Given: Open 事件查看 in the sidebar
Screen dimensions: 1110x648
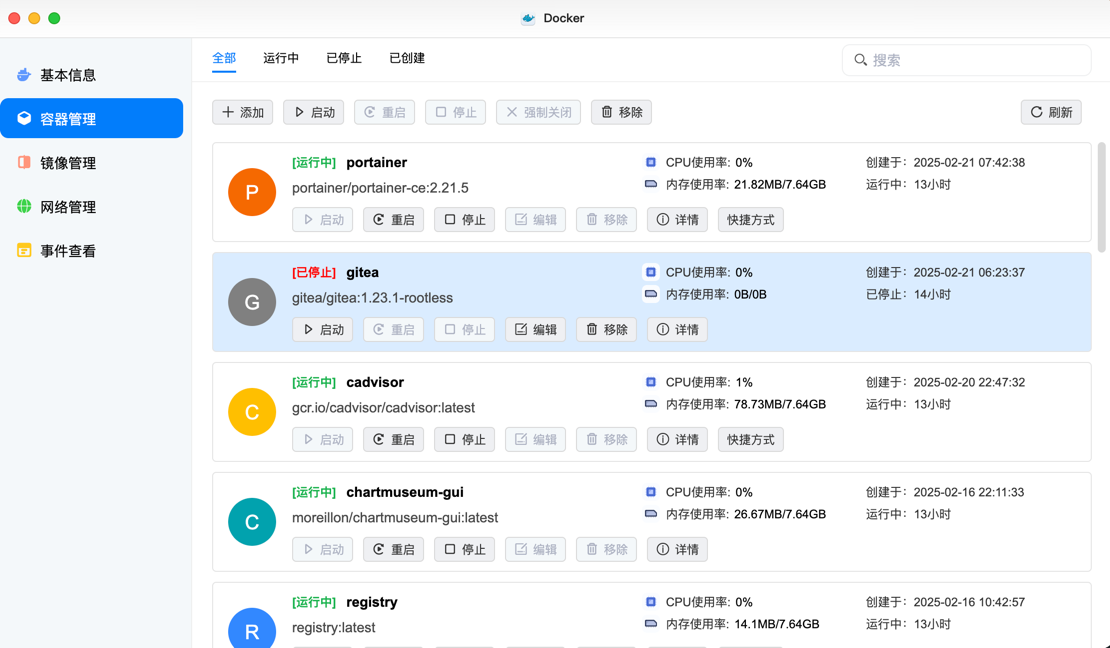Looking at the screenshot, I should pyautogui.click(x=91, y=251).
